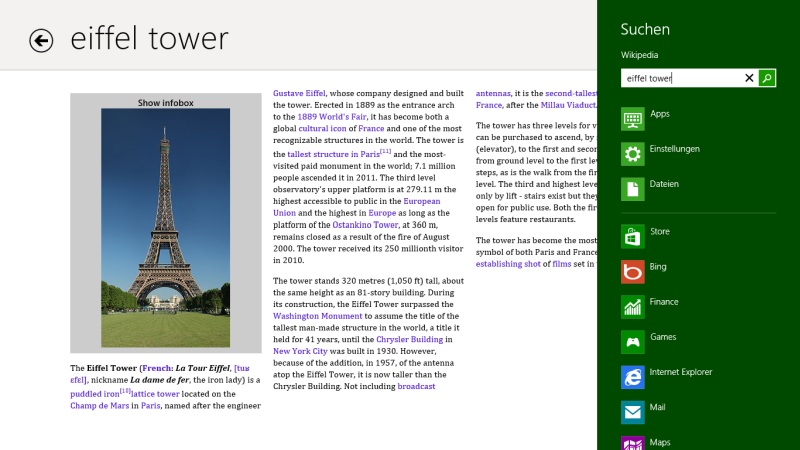The width and height of the screenshot is (800, 450).
Task: Open the puddled iron link
Action: coord(95,394)
